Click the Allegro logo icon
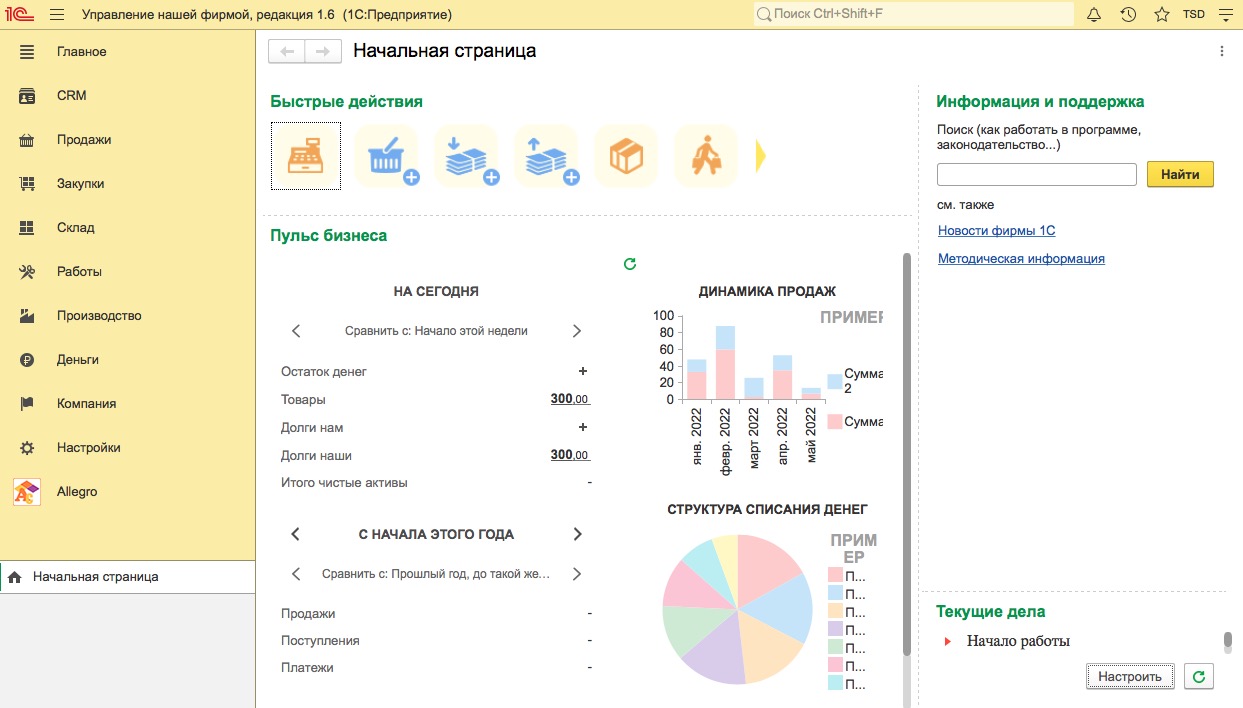Image resolution: width=1243 pixels, height=708 pixels. (x=27, y=492)
